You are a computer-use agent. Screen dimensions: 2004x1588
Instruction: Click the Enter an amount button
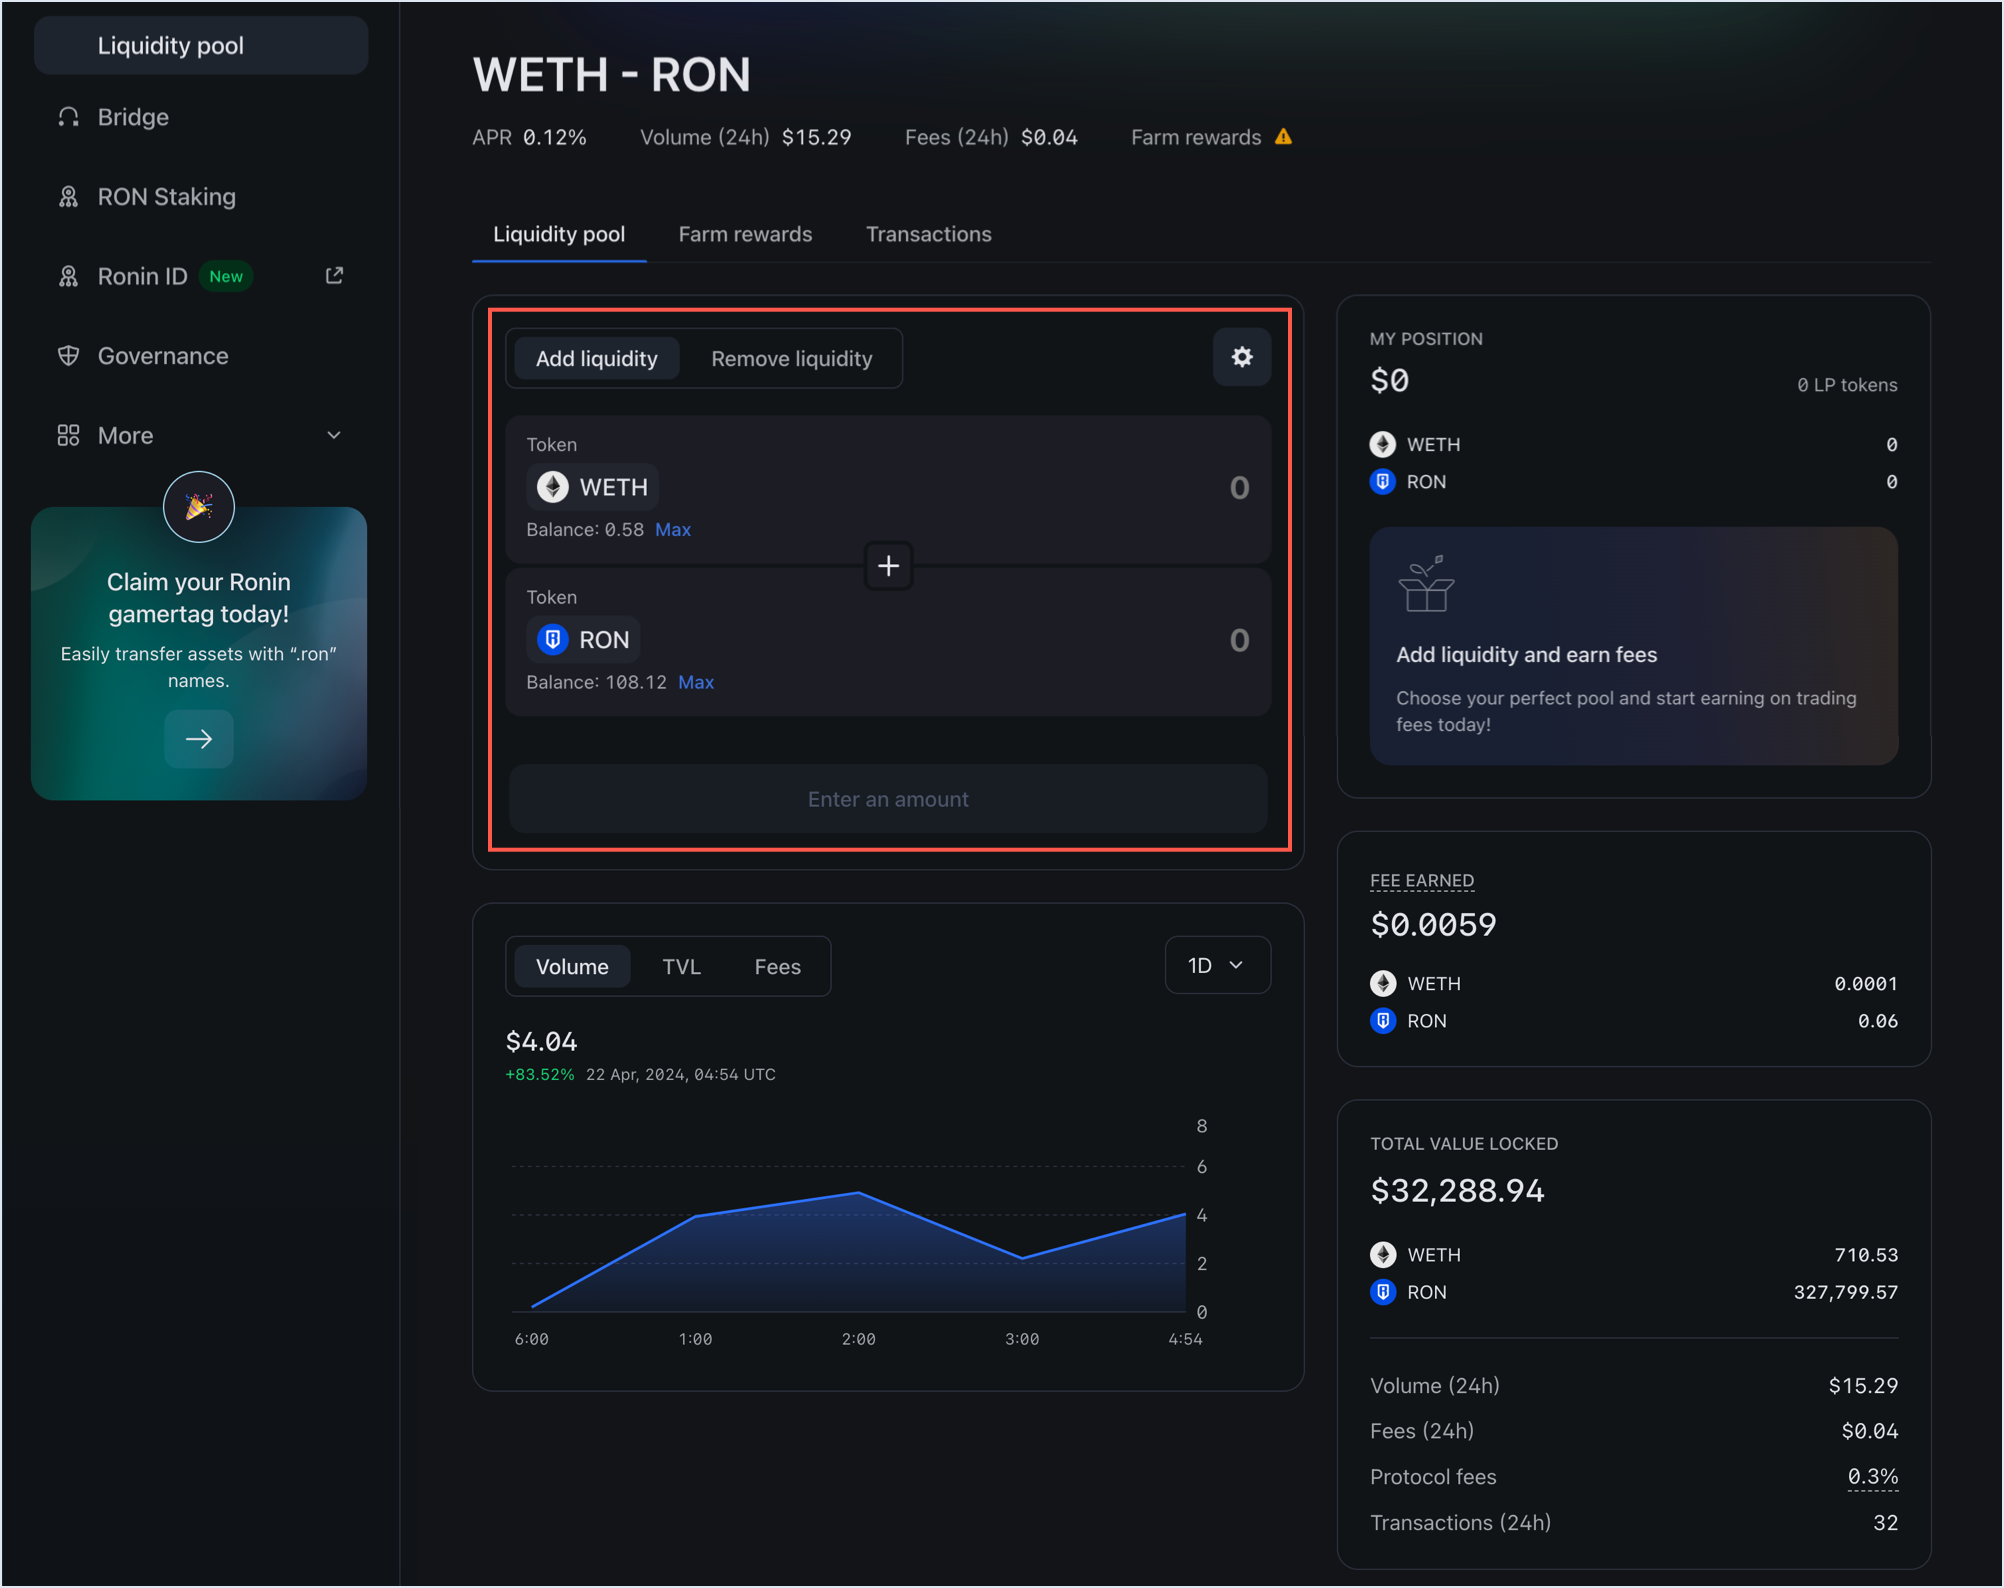(x=888, y=799)
